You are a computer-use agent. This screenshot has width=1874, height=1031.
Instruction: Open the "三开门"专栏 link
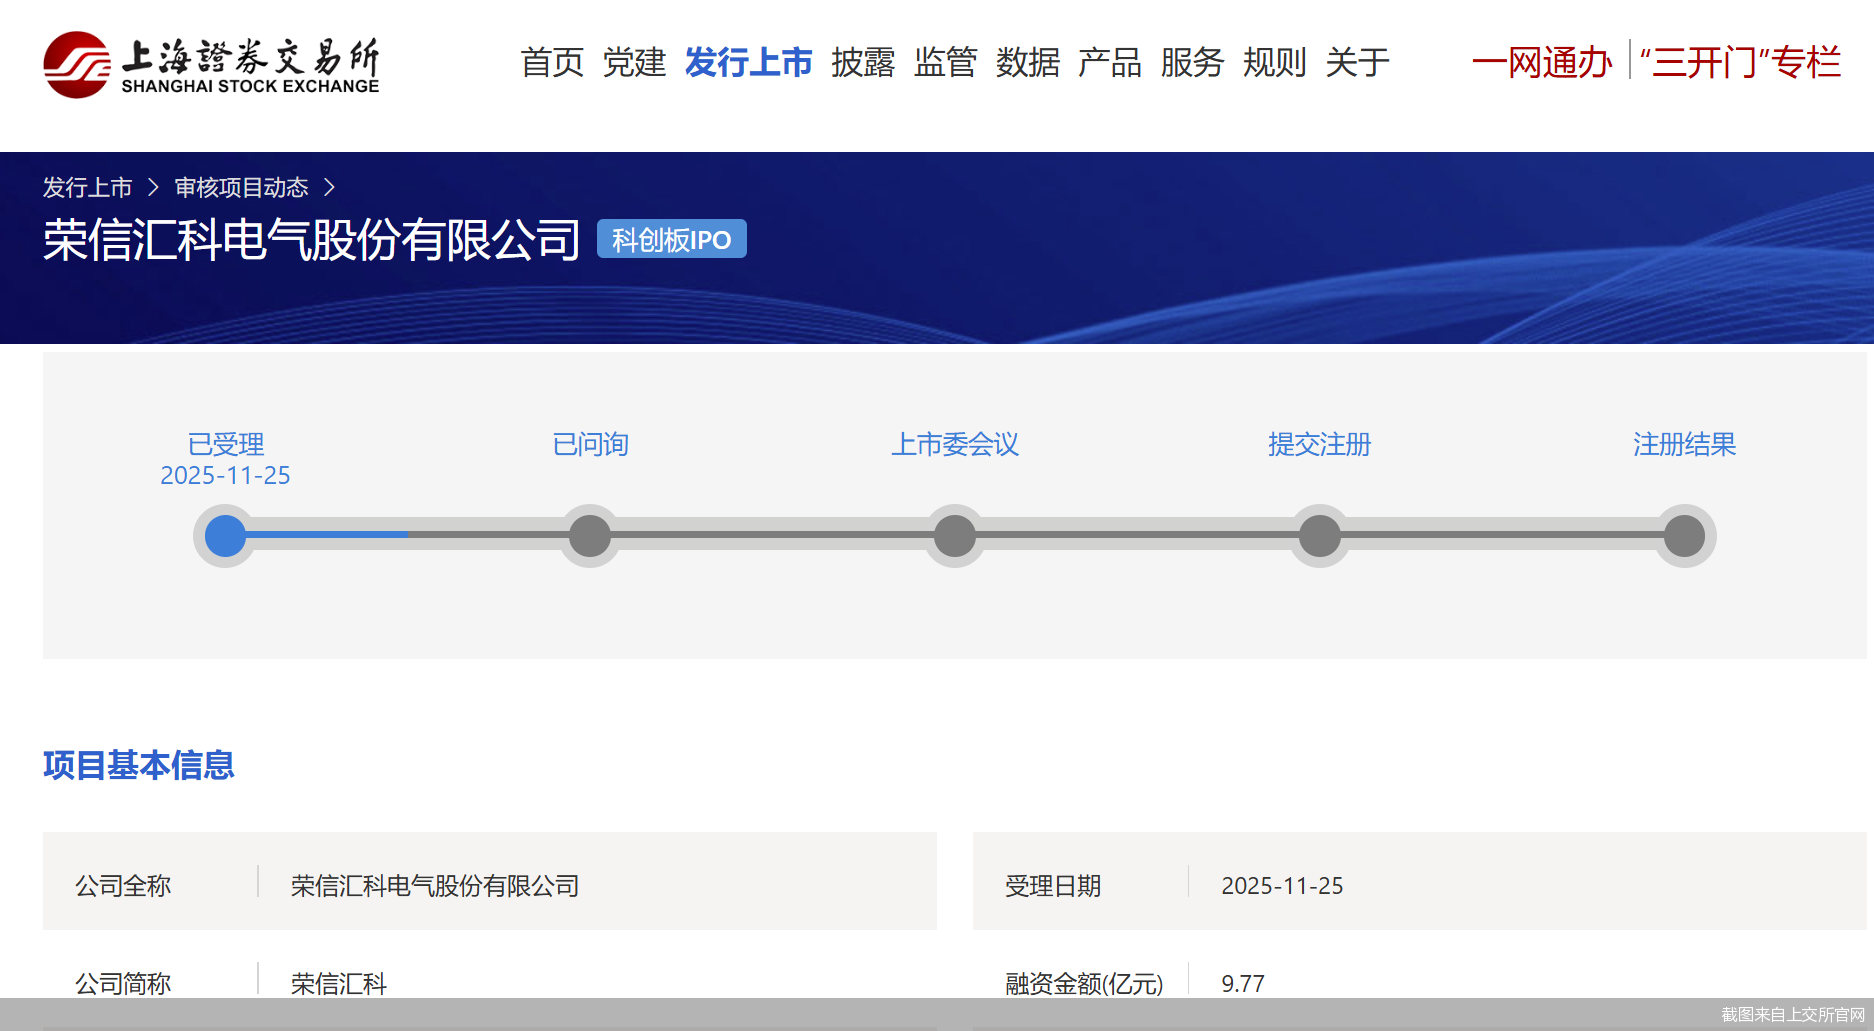click(x=1744, y=62)
